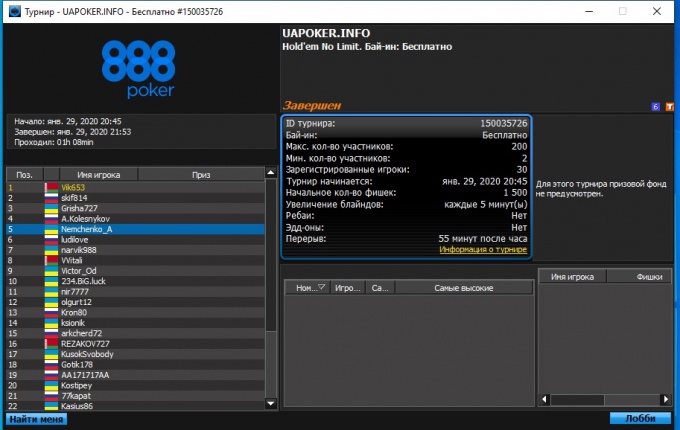The height and width of the screenshot is (430, 680).
Task: Click the 'Найти меня' button
Action: coord(36,419)
